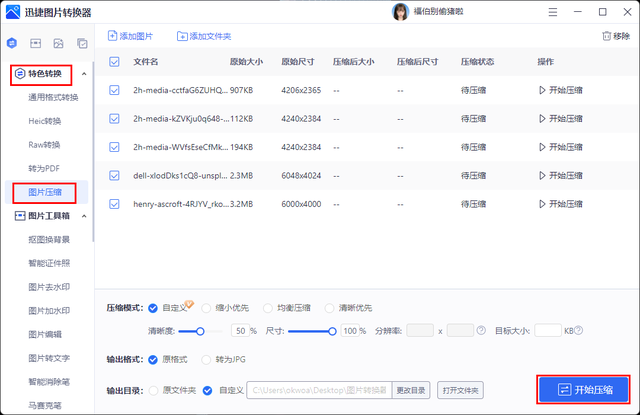640x415 pixels.
Task: Open 通用格式转换 in sidebar
Action: click(x=53, y=98)
